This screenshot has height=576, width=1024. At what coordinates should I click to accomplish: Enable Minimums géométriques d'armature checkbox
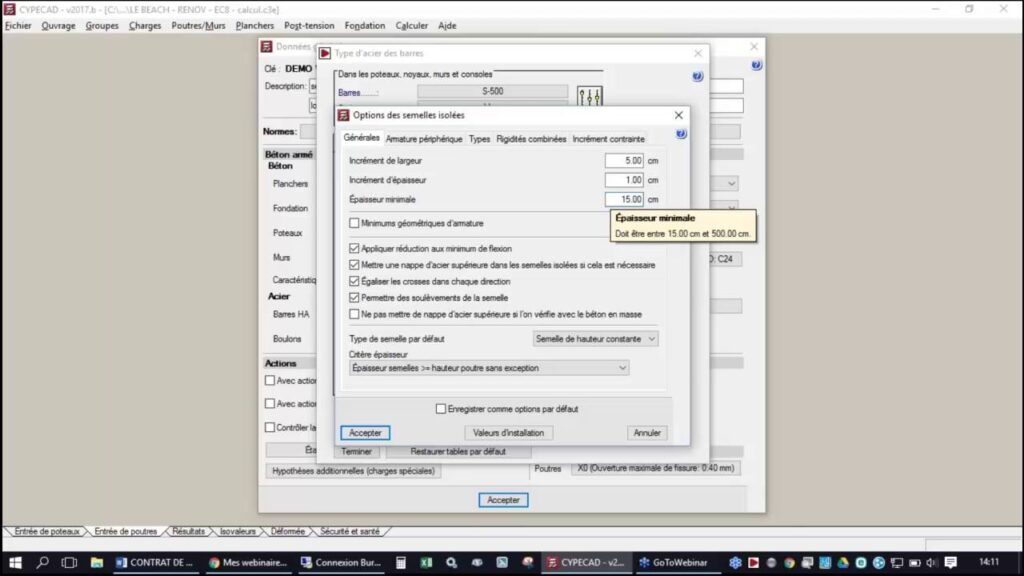pyautogui.click(x=354, y=223)
